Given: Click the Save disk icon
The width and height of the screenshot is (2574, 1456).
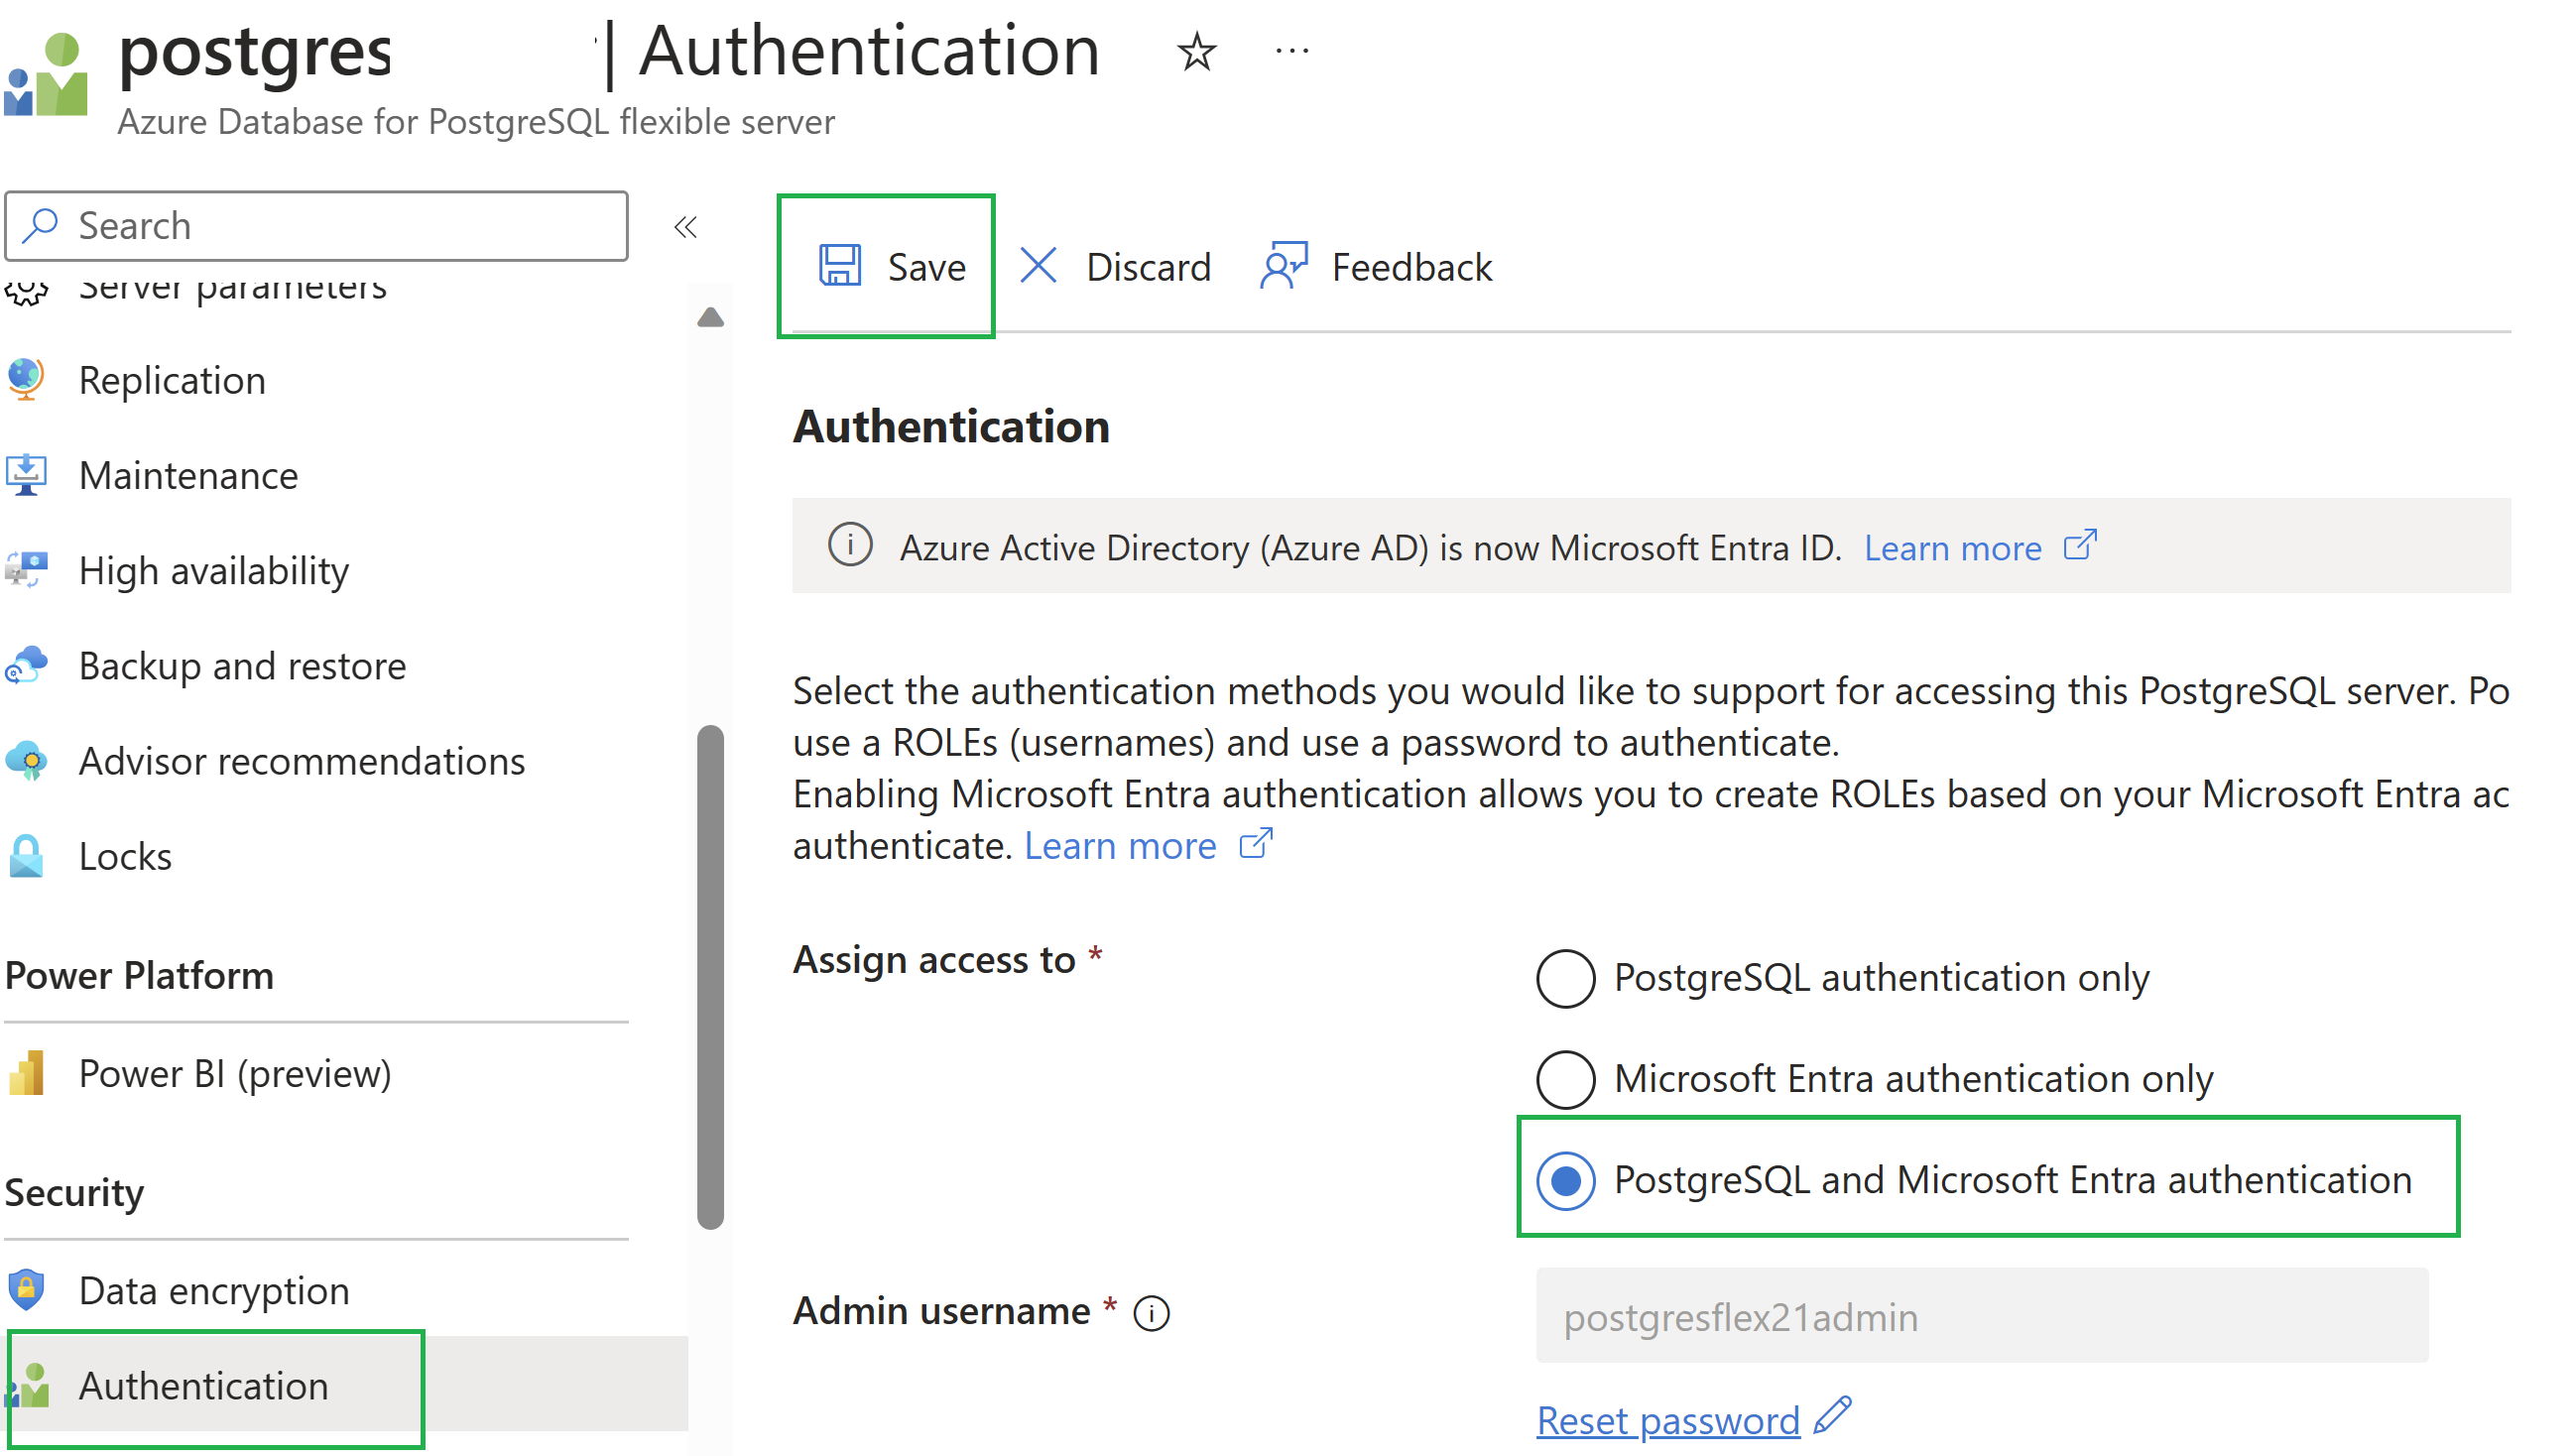Looking at the screenshot, I should pos(840,266).
